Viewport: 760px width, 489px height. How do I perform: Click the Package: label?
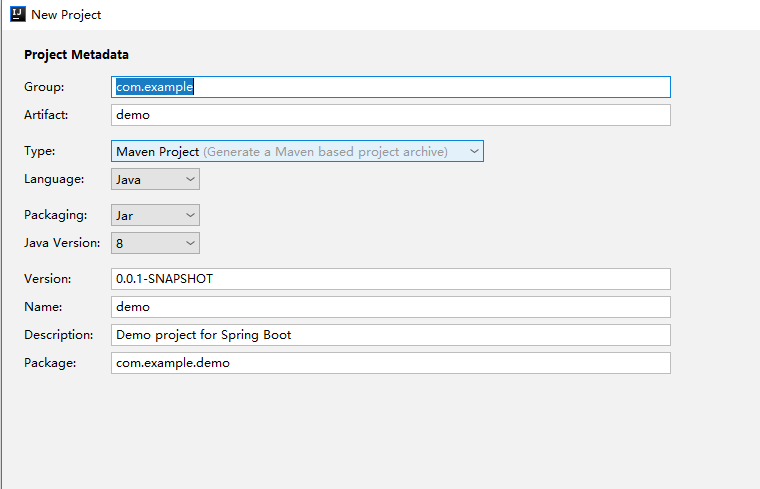coord(50,363)
